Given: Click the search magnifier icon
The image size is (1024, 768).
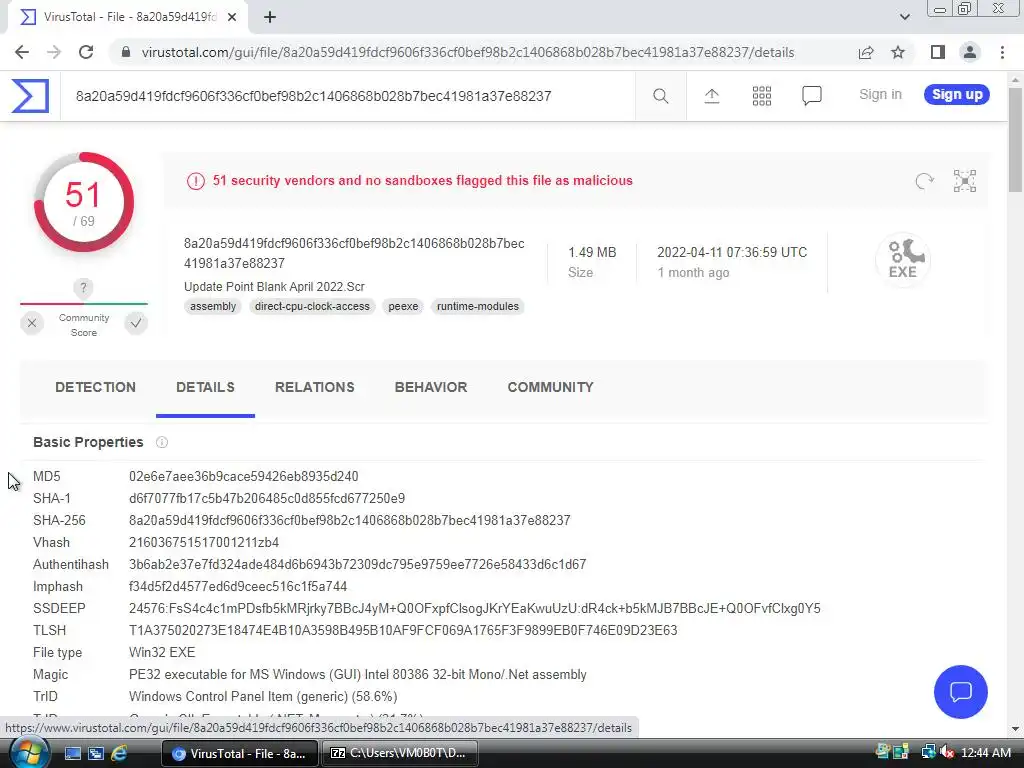Looking at the screenshot, I should (x=660, y=96).
